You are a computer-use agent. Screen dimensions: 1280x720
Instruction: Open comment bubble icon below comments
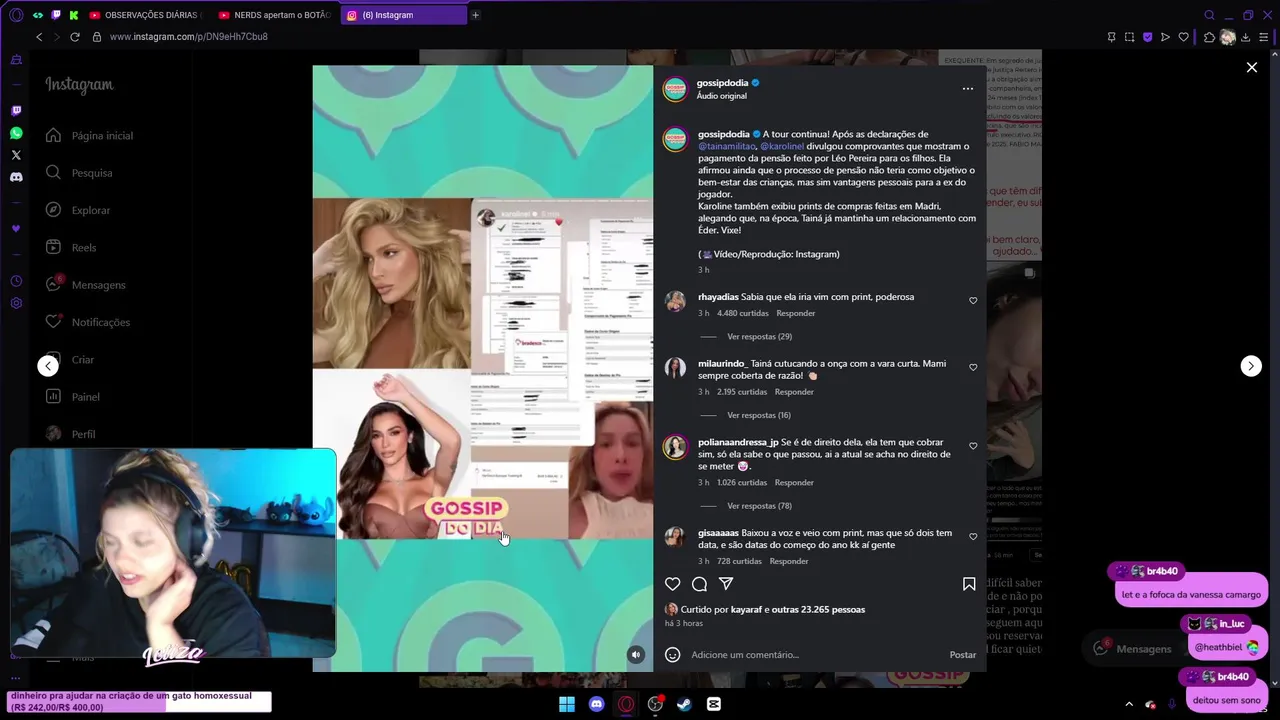pos(699,584)
